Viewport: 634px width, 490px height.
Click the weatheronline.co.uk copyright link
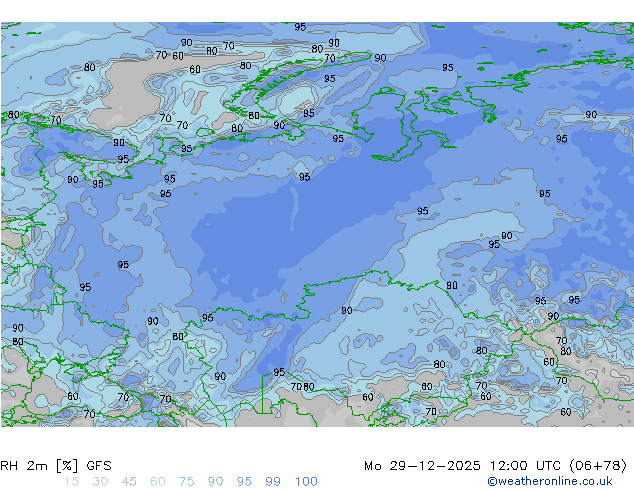[550, 481]
